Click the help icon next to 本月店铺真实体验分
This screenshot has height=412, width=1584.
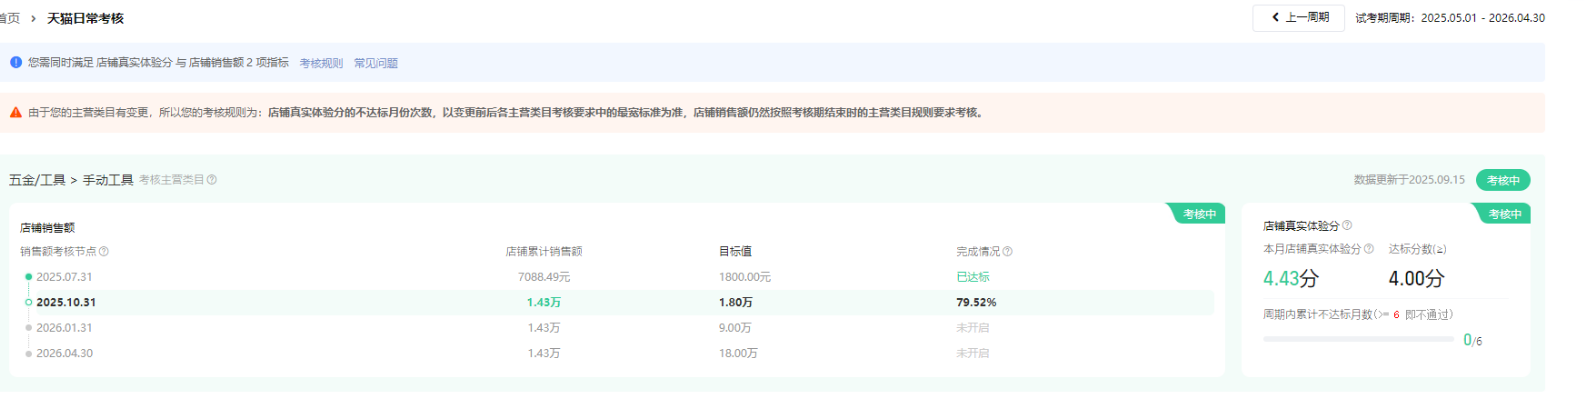1369,249
